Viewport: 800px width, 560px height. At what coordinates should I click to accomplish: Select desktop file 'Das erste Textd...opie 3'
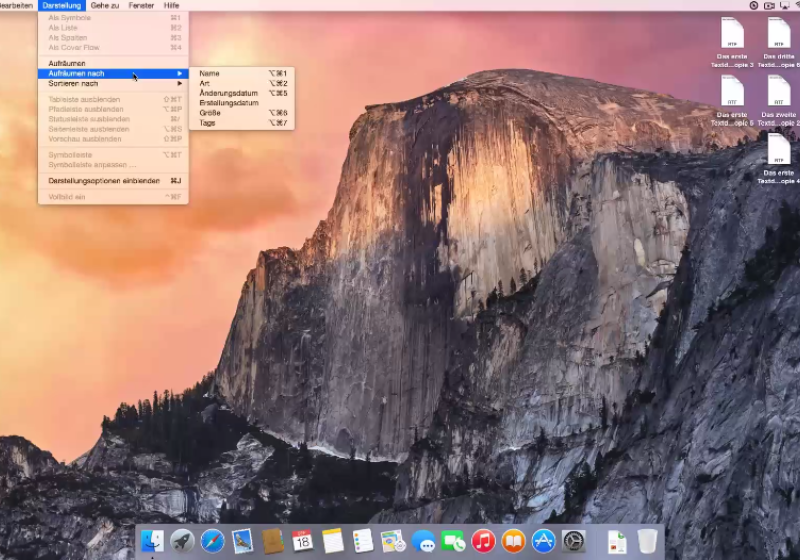732,42
